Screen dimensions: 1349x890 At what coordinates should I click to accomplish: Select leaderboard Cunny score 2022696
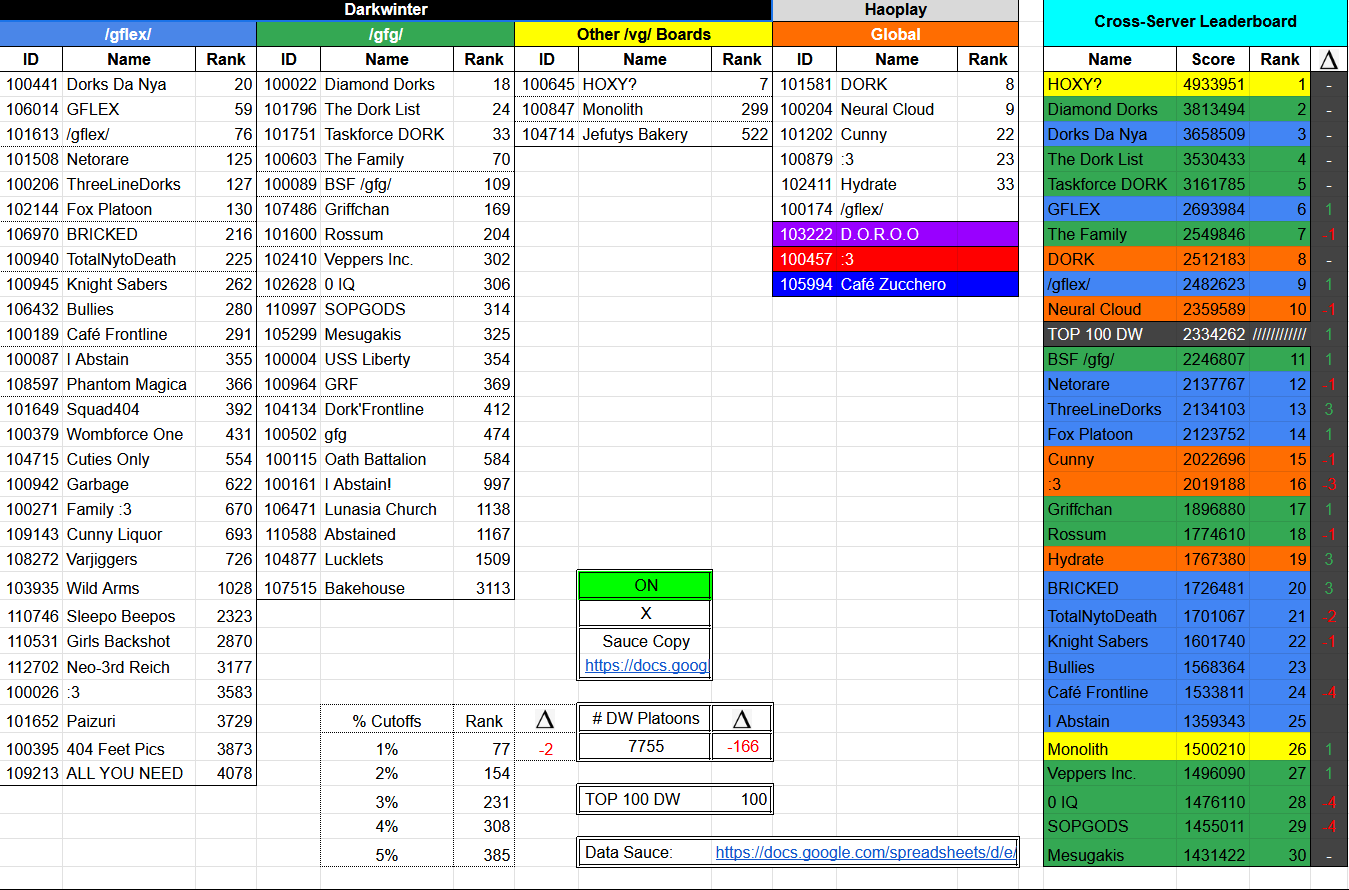(1213, 459)
